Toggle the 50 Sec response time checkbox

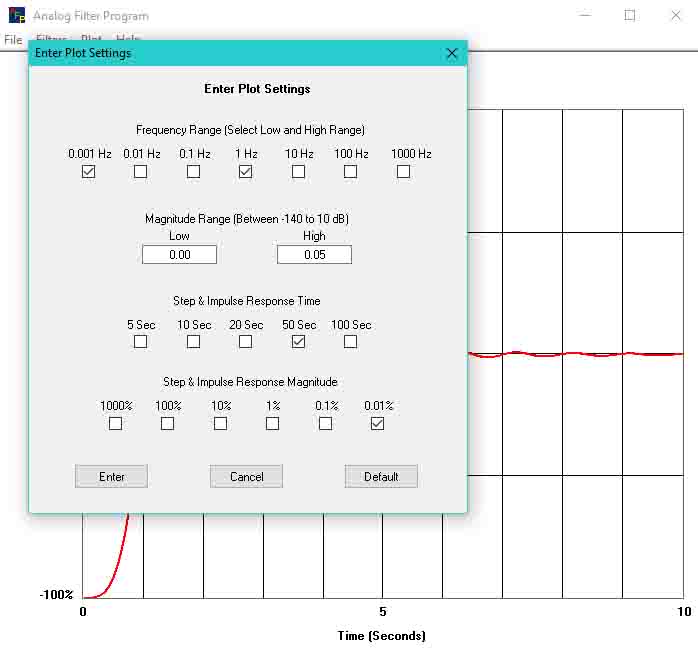click(x=298, y=342)
